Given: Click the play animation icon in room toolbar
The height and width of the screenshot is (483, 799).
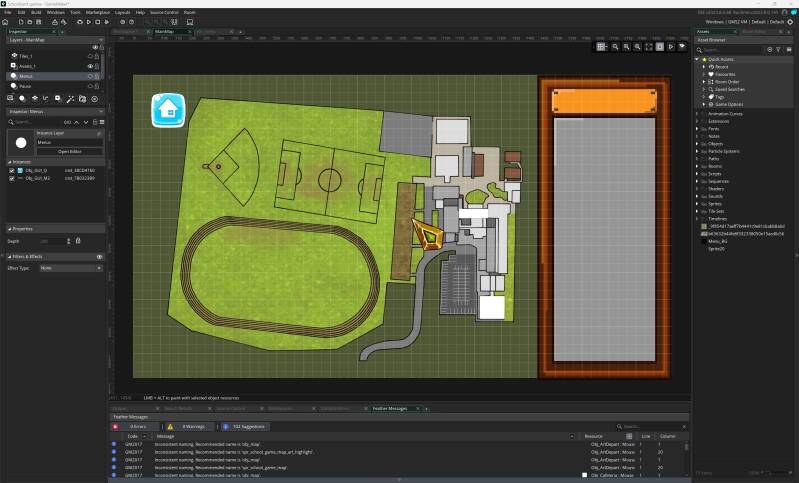Looking at the screenshot, I should [x=671, y=47].
